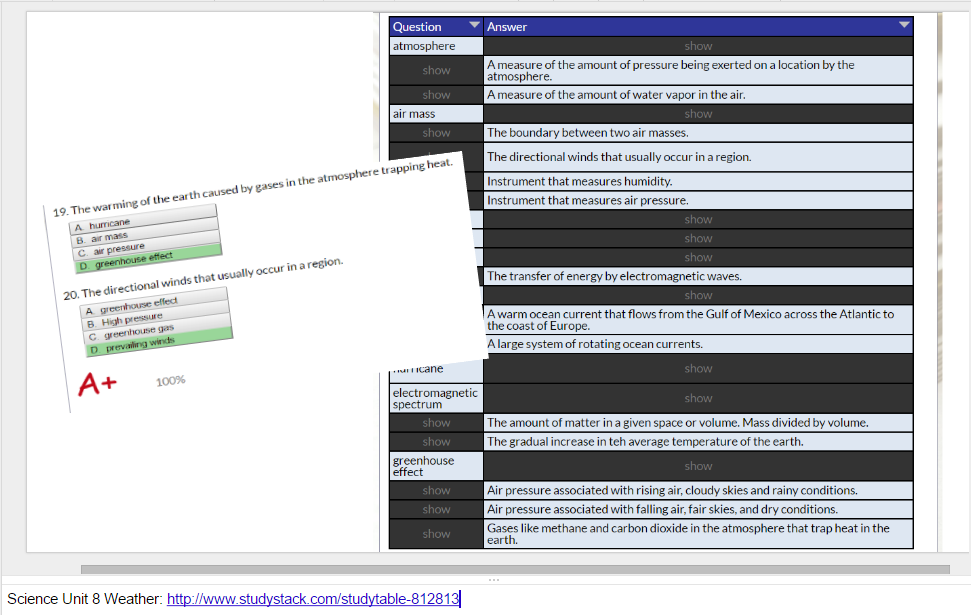
Task: Click the 'warm ocean current' Gulf of Mexico answer
Action: [698, 320]
